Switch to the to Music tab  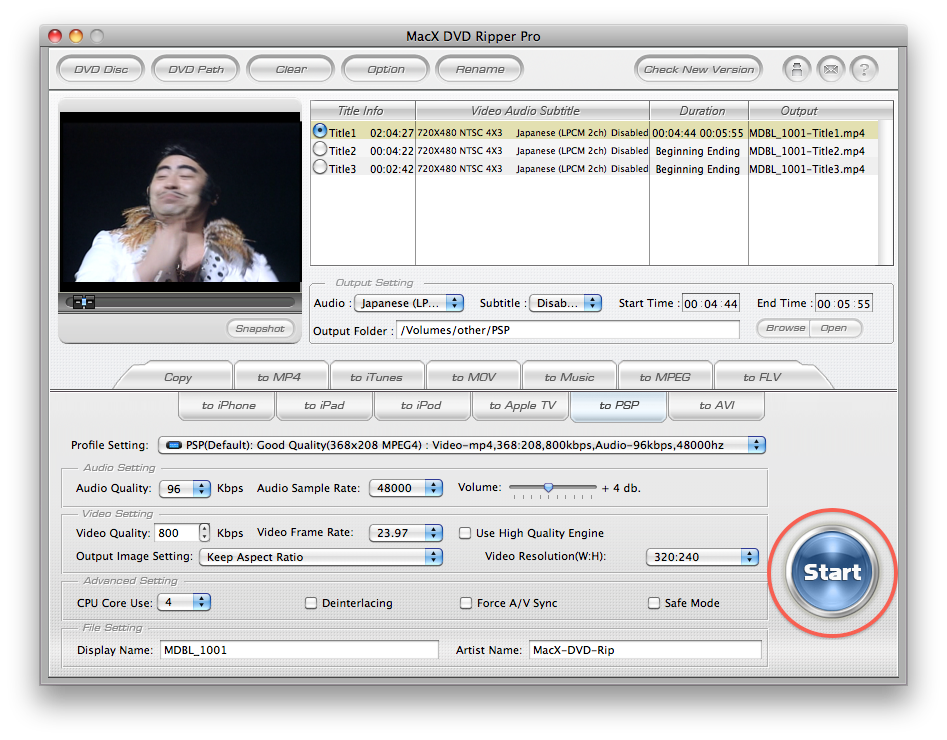coord(569,377)
